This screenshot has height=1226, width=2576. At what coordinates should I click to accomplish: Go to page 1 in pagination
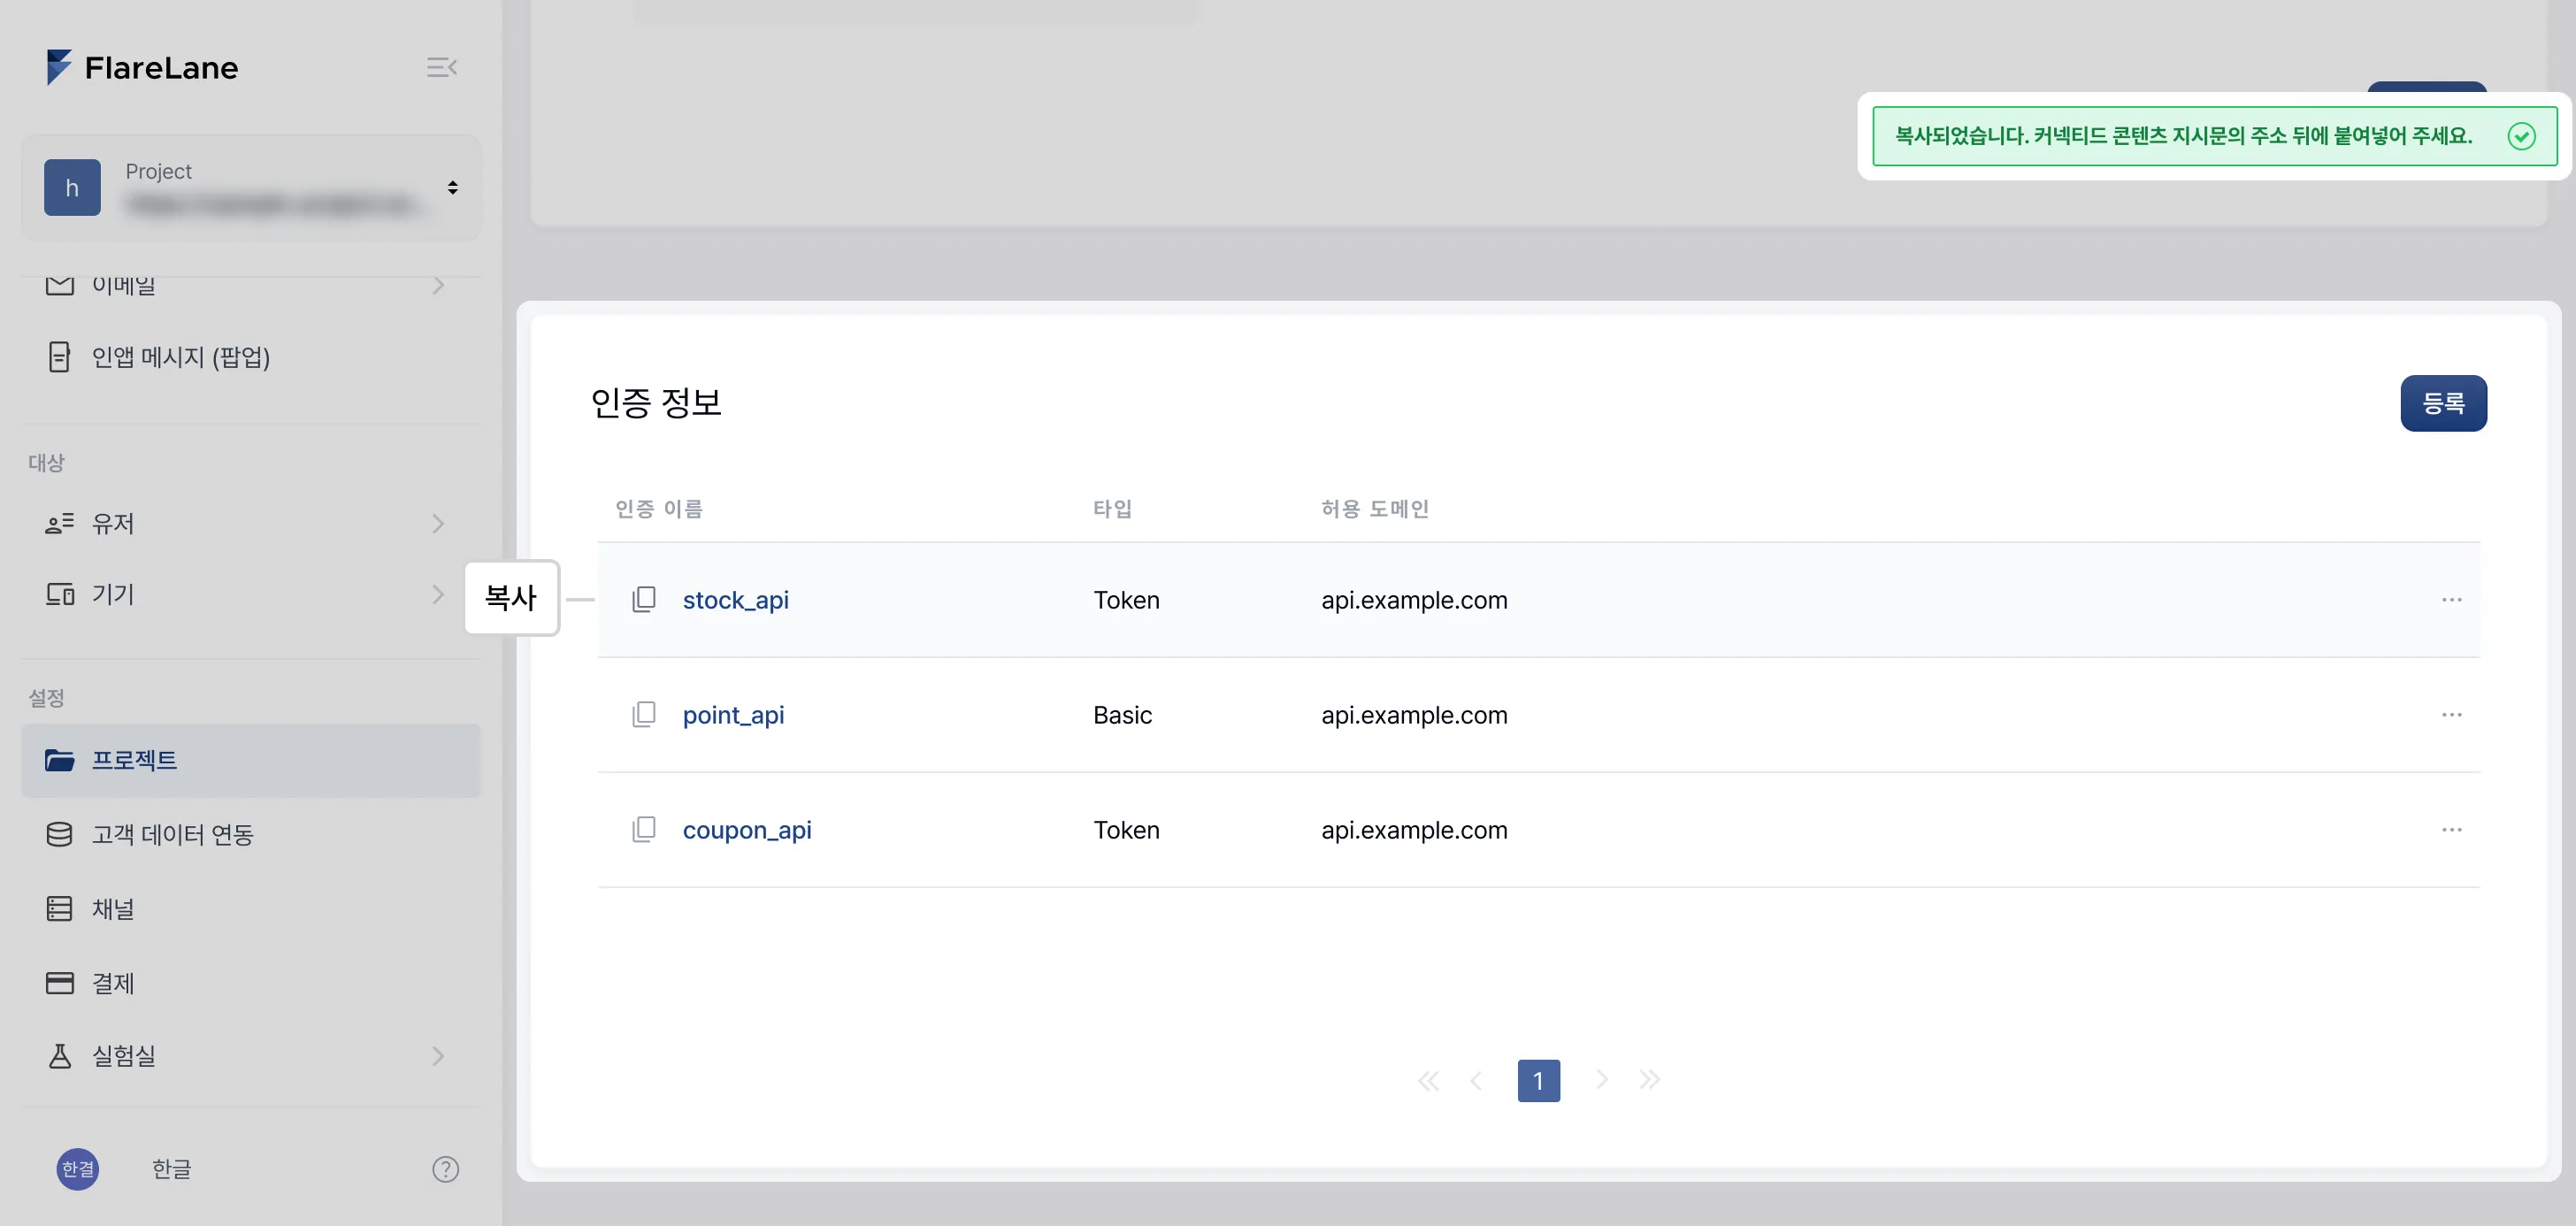click(x=1538, y=1080)
